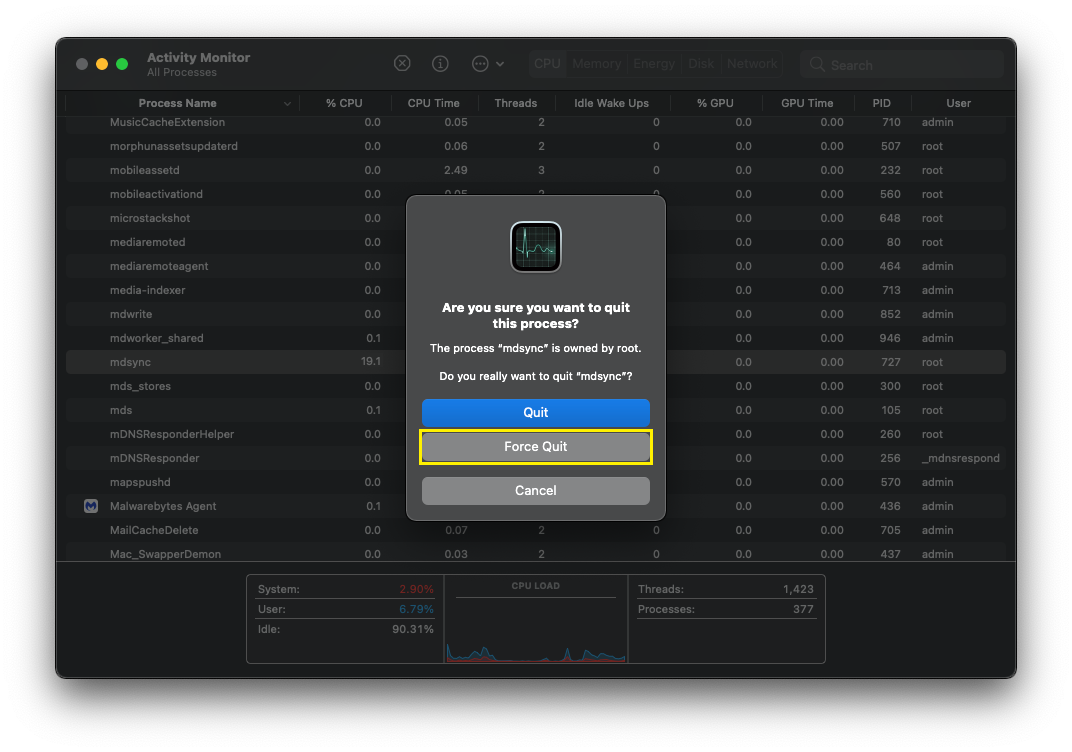Click the Malwarebytes Agent icon
The height and width of the screenshot is (752, 1072).
(90, 506)
